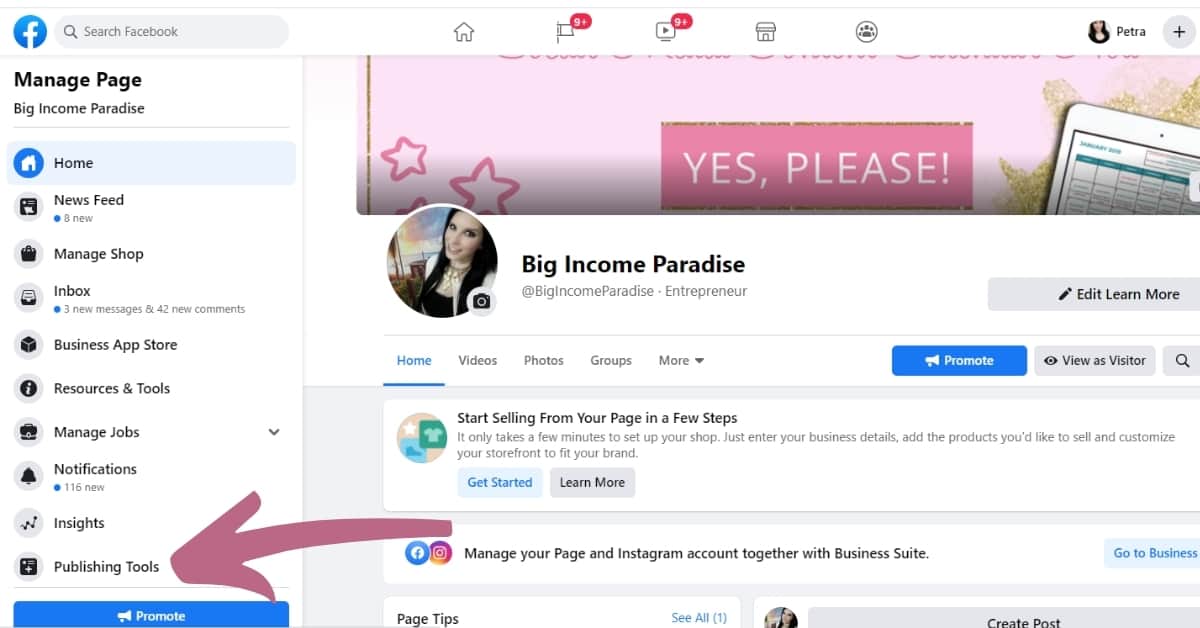Open the Pages flag icon with notification badge
The width and height of the screenshot is (1200, 628).
click(x=563, y=31)
